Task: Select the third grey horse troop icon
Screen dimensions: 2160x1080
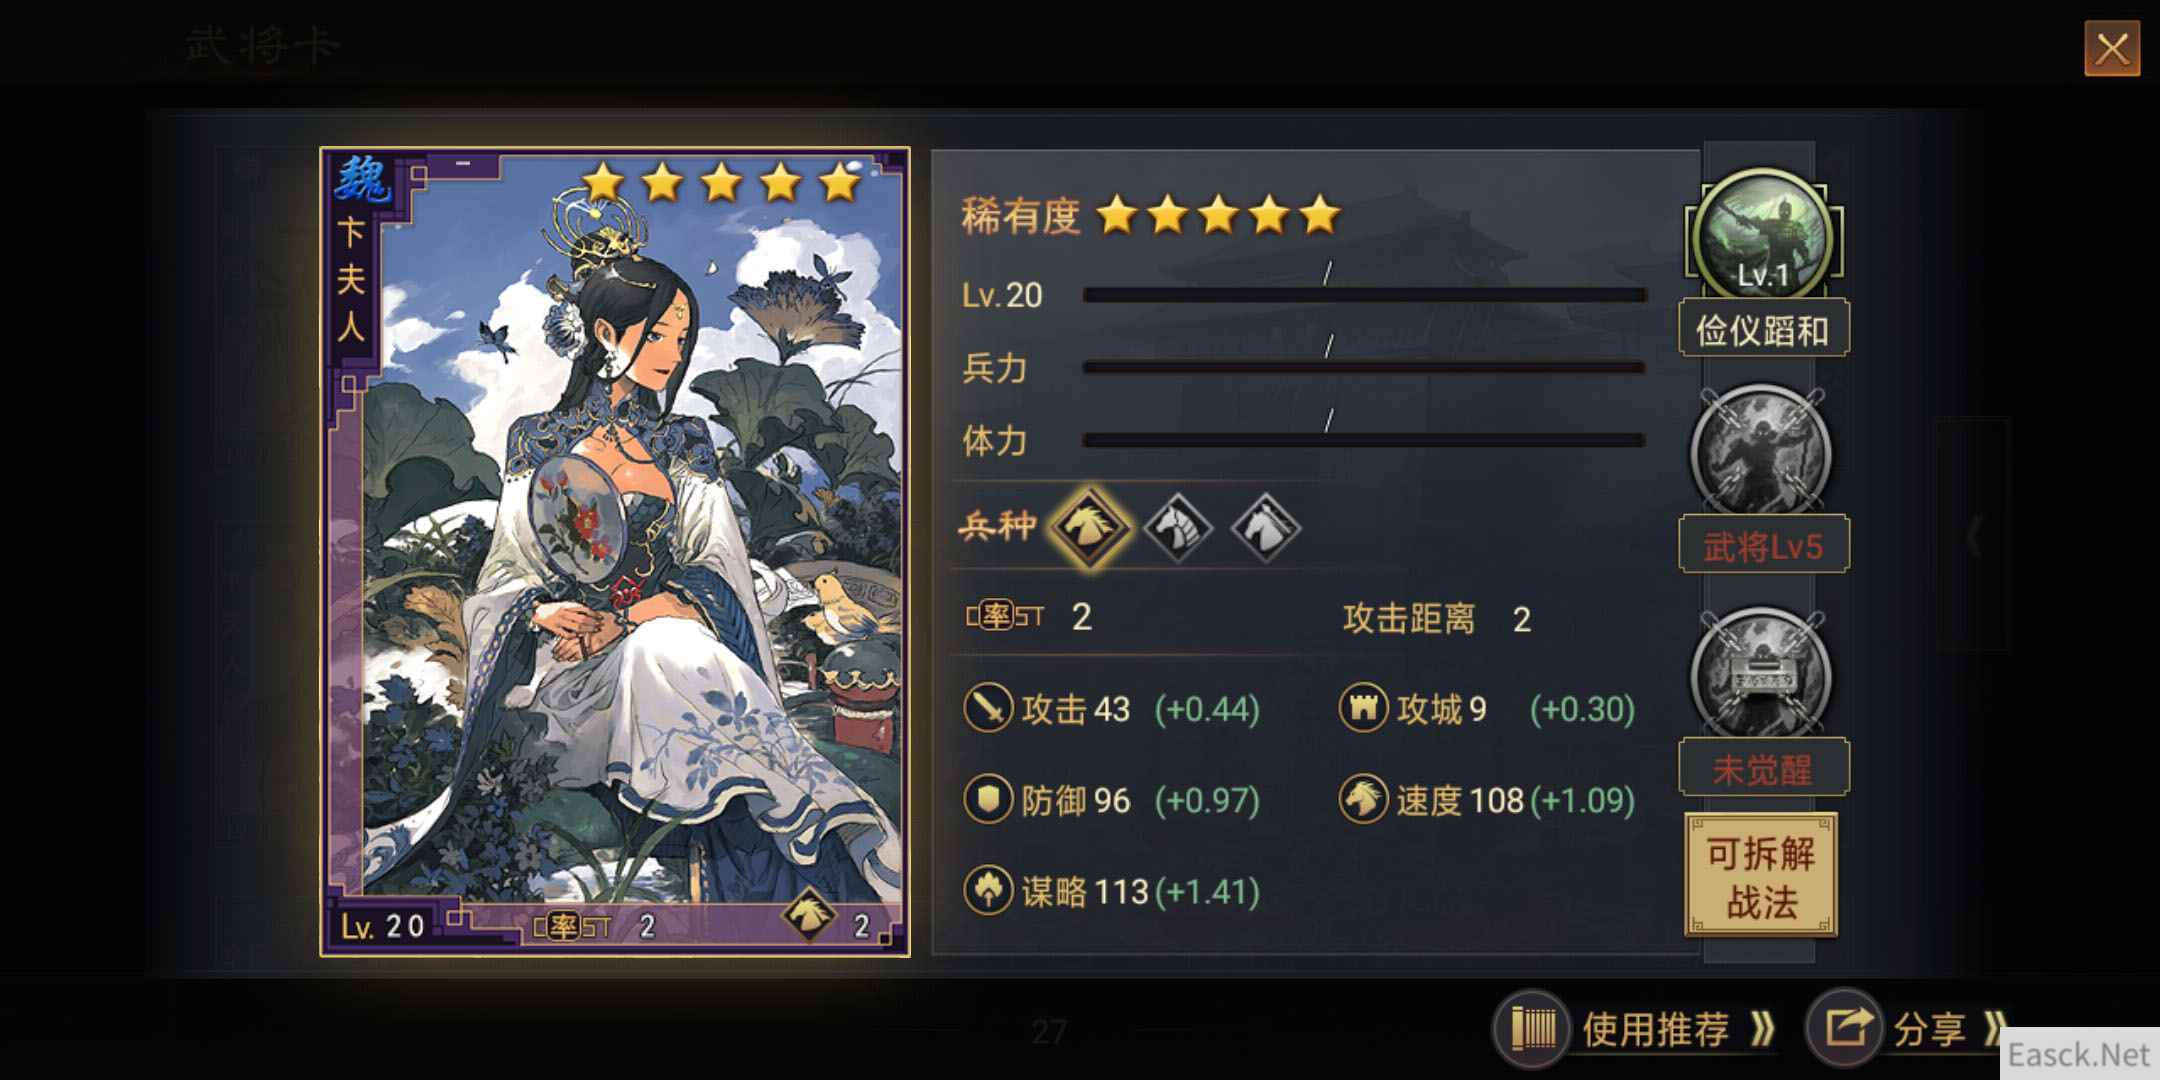Action: (1265, 526)
